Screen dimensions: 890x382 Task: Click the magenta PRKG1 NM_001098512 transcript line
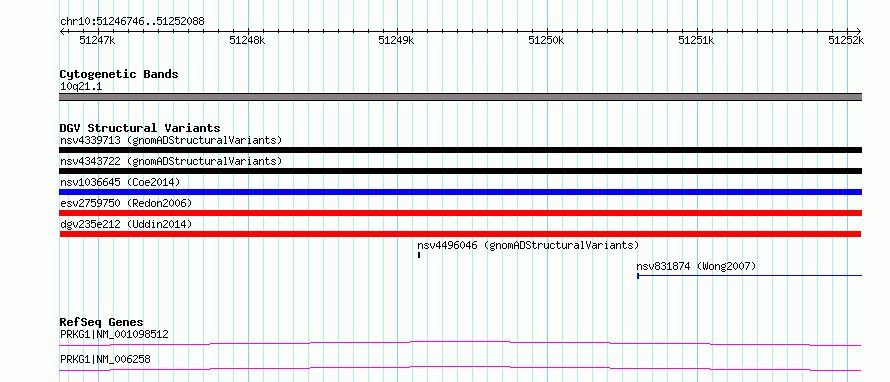click(x=460, y=343)
